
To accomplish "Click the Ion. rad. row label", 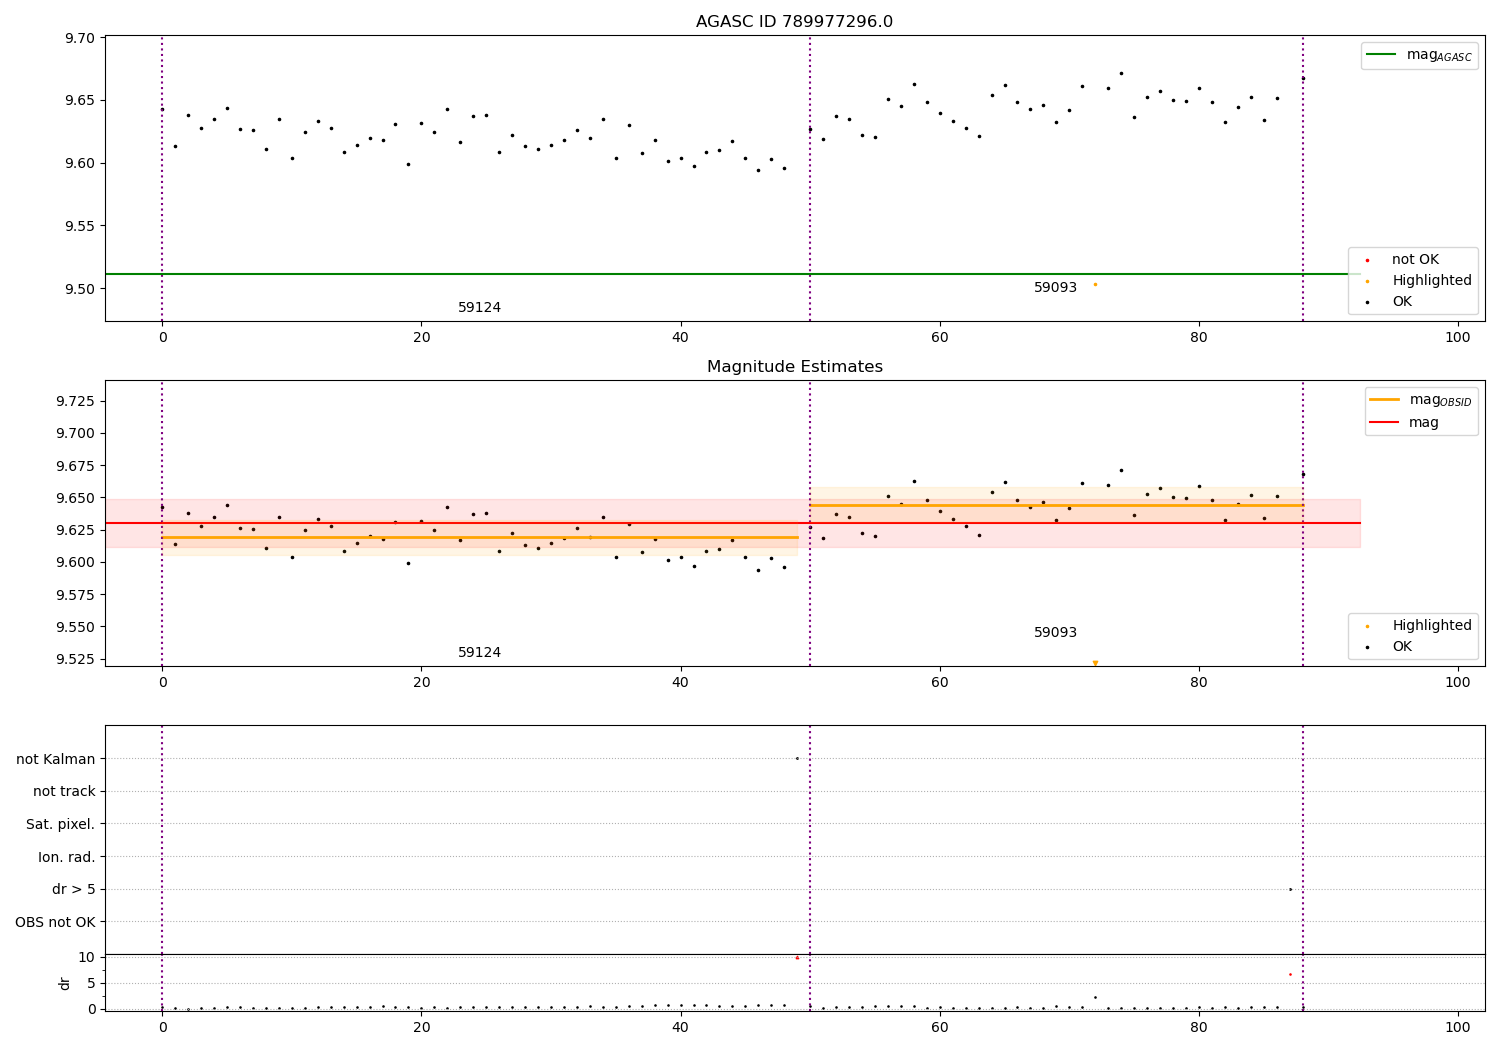I will pyautogui.click(x=67, y=857).
